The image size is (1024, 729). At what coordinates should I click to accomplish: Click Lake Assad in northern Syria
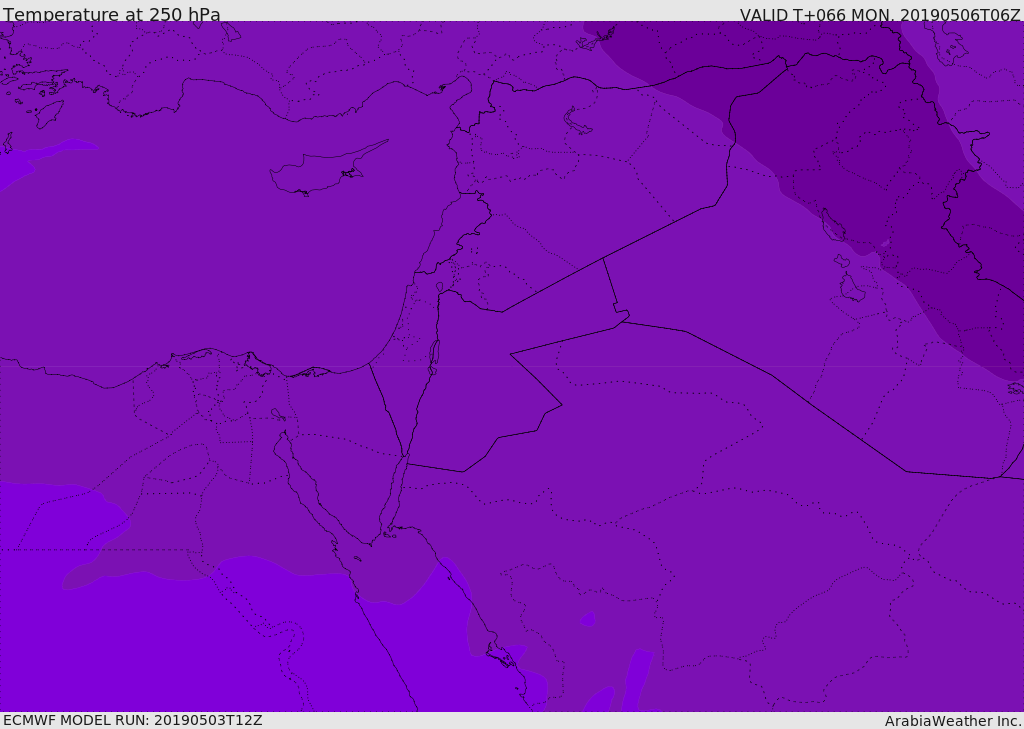click(578, 122)
